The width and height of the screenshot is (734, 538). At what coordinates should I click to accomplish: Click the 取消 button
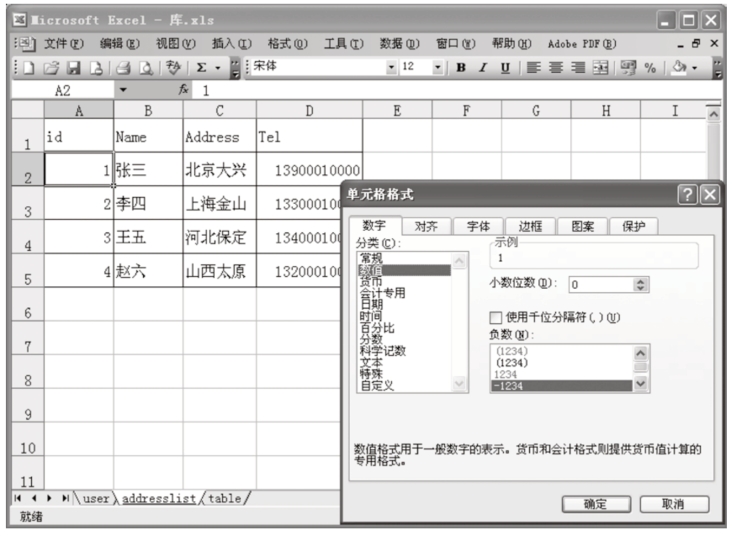tap(674, 504)
